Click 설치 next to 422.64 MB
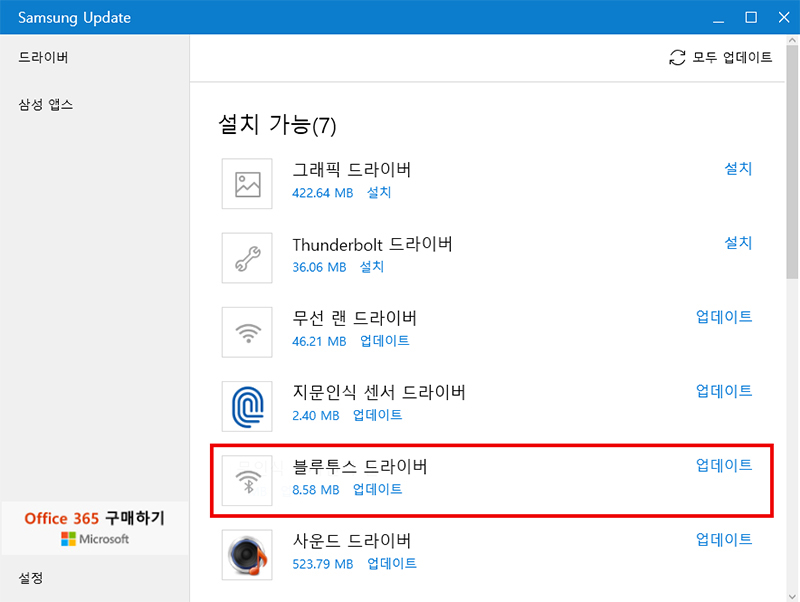The height and width of the screenshot is (602, 800). tap(379, 193)
